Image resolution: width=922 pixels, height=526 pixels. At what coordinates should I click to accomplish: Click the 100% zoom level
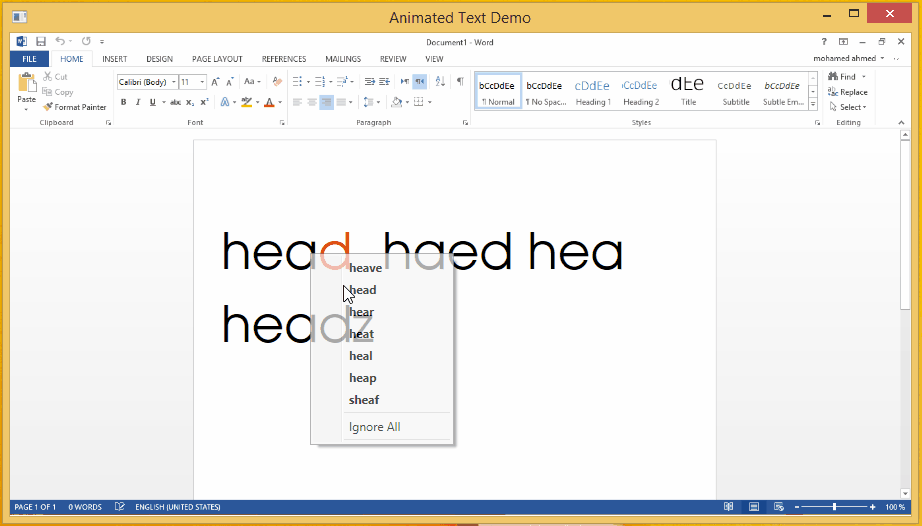click(x=895, y=507)
